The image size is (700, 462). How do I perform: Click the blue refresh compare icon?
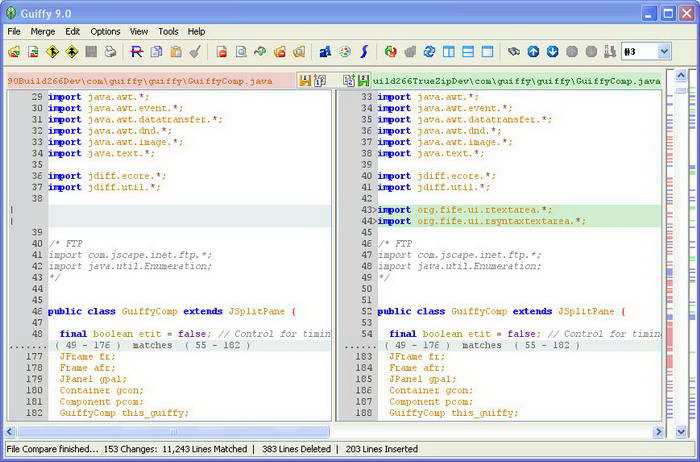click(x=429, y=51)
